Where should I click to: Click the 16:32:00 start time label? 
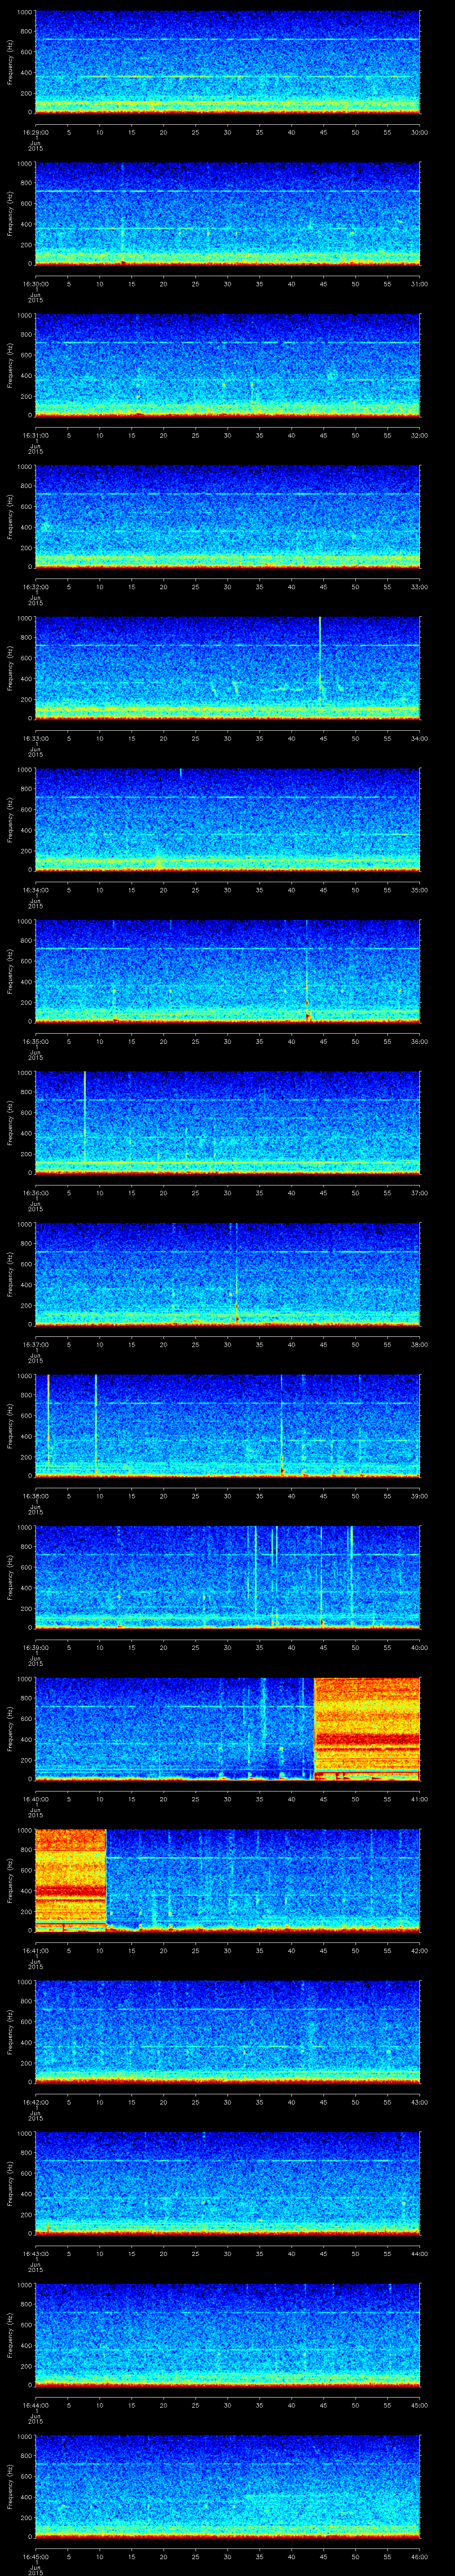35,587
